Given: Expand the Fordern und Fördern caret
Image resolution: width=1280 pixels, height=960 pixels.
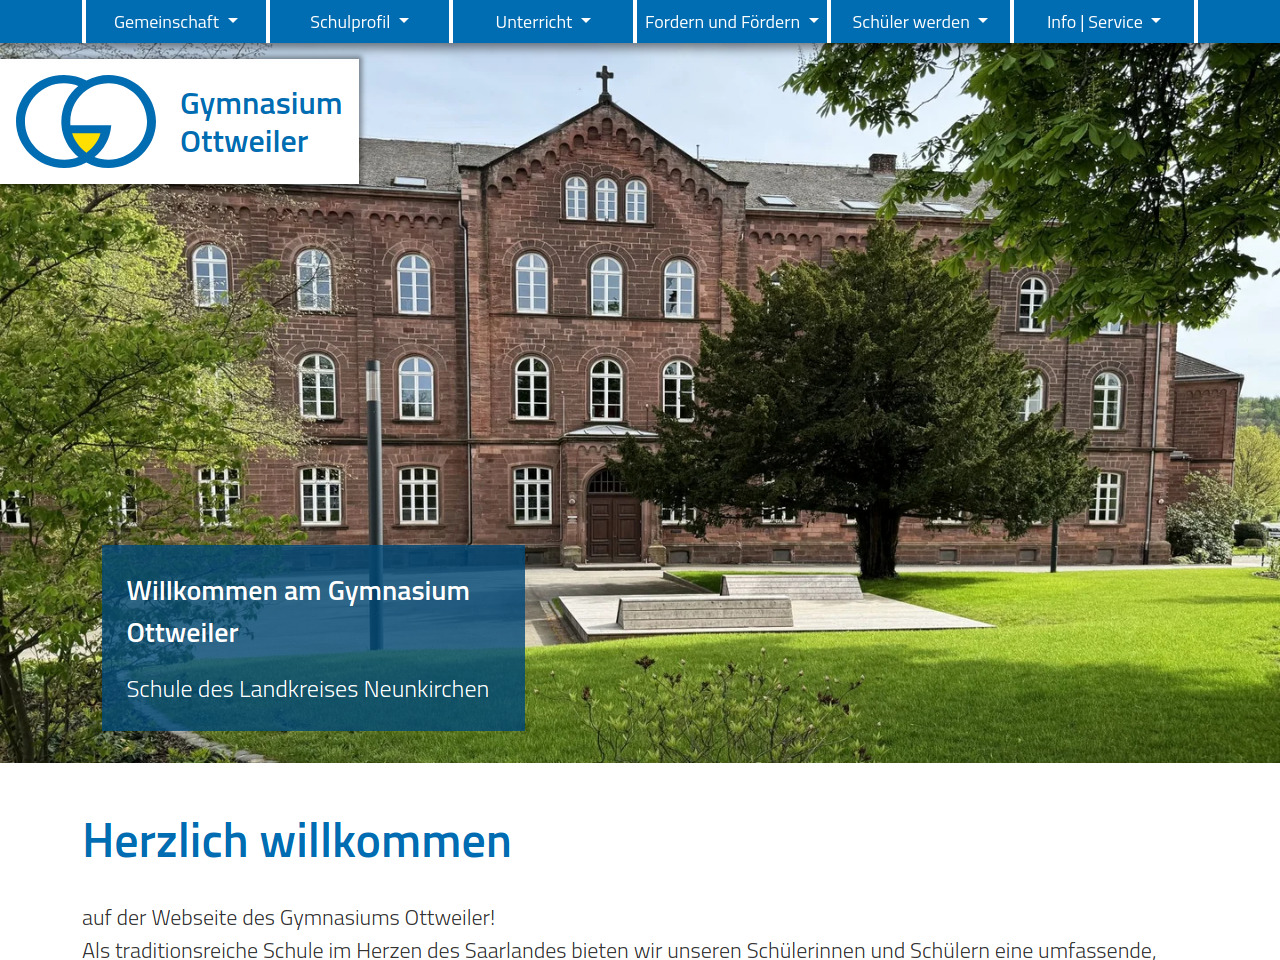Looking at the screenshot, I should (x=814, y=21).
